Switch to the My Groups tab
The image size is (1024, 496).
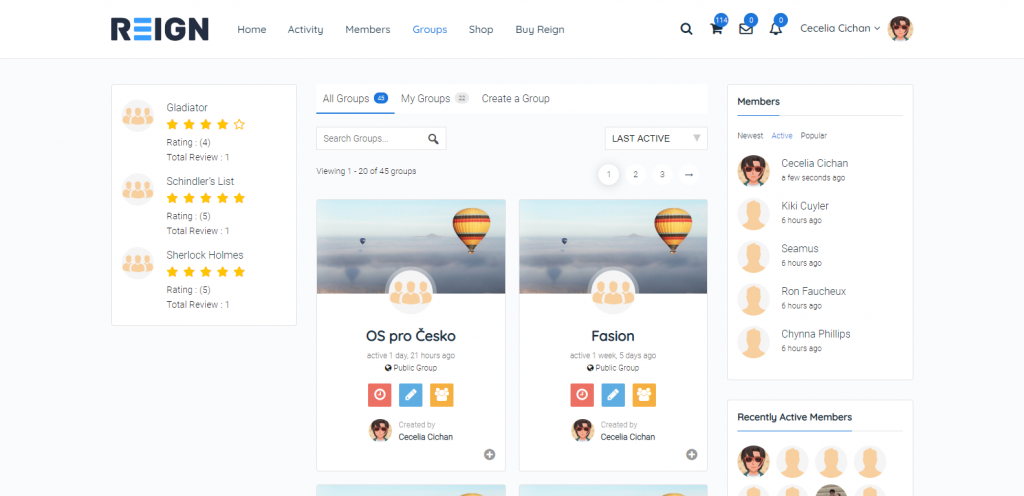point(435,99)
